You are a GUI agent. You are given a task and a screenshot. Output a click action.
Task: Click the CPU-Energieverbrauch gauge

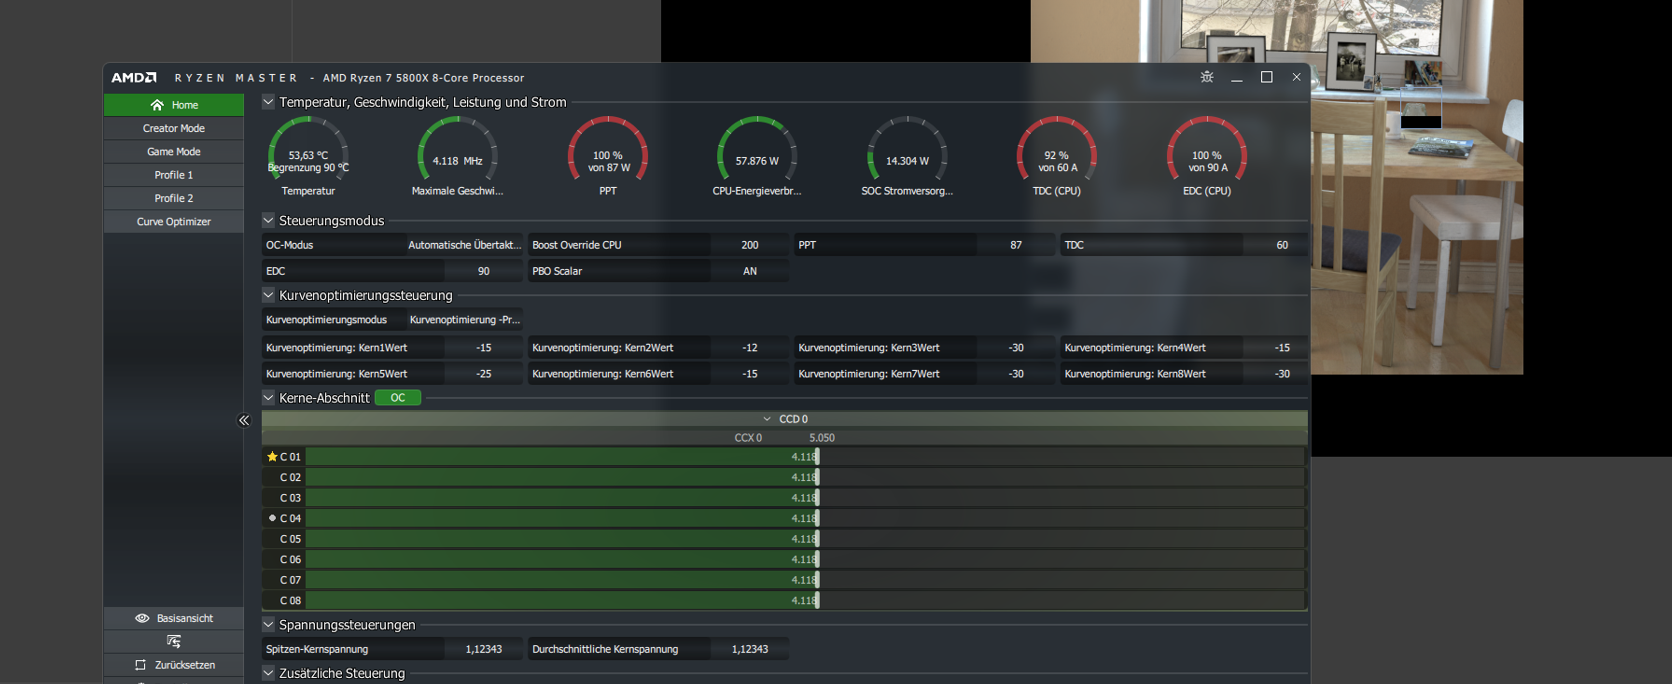coord(757,156)
